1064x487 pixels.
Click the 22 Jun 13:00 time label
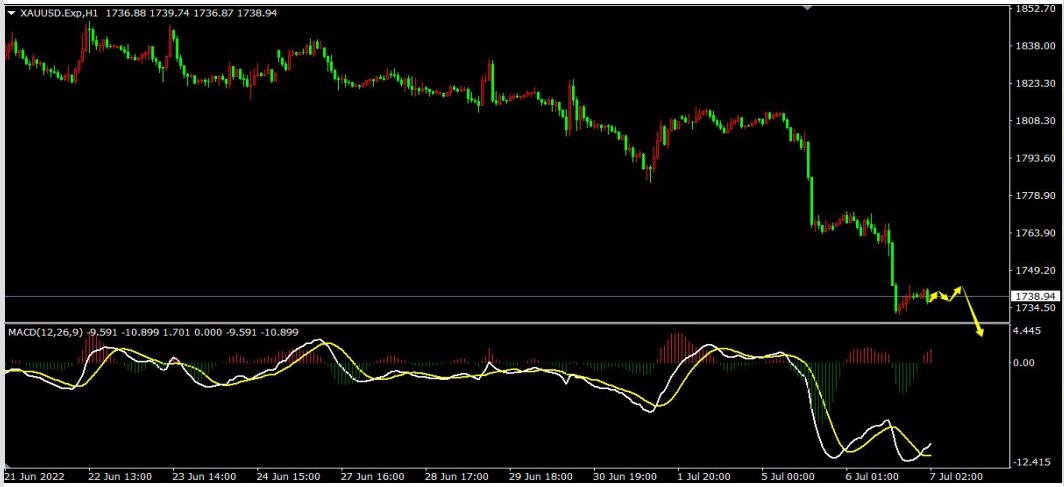pyautogui.click(x=119, y=477)
